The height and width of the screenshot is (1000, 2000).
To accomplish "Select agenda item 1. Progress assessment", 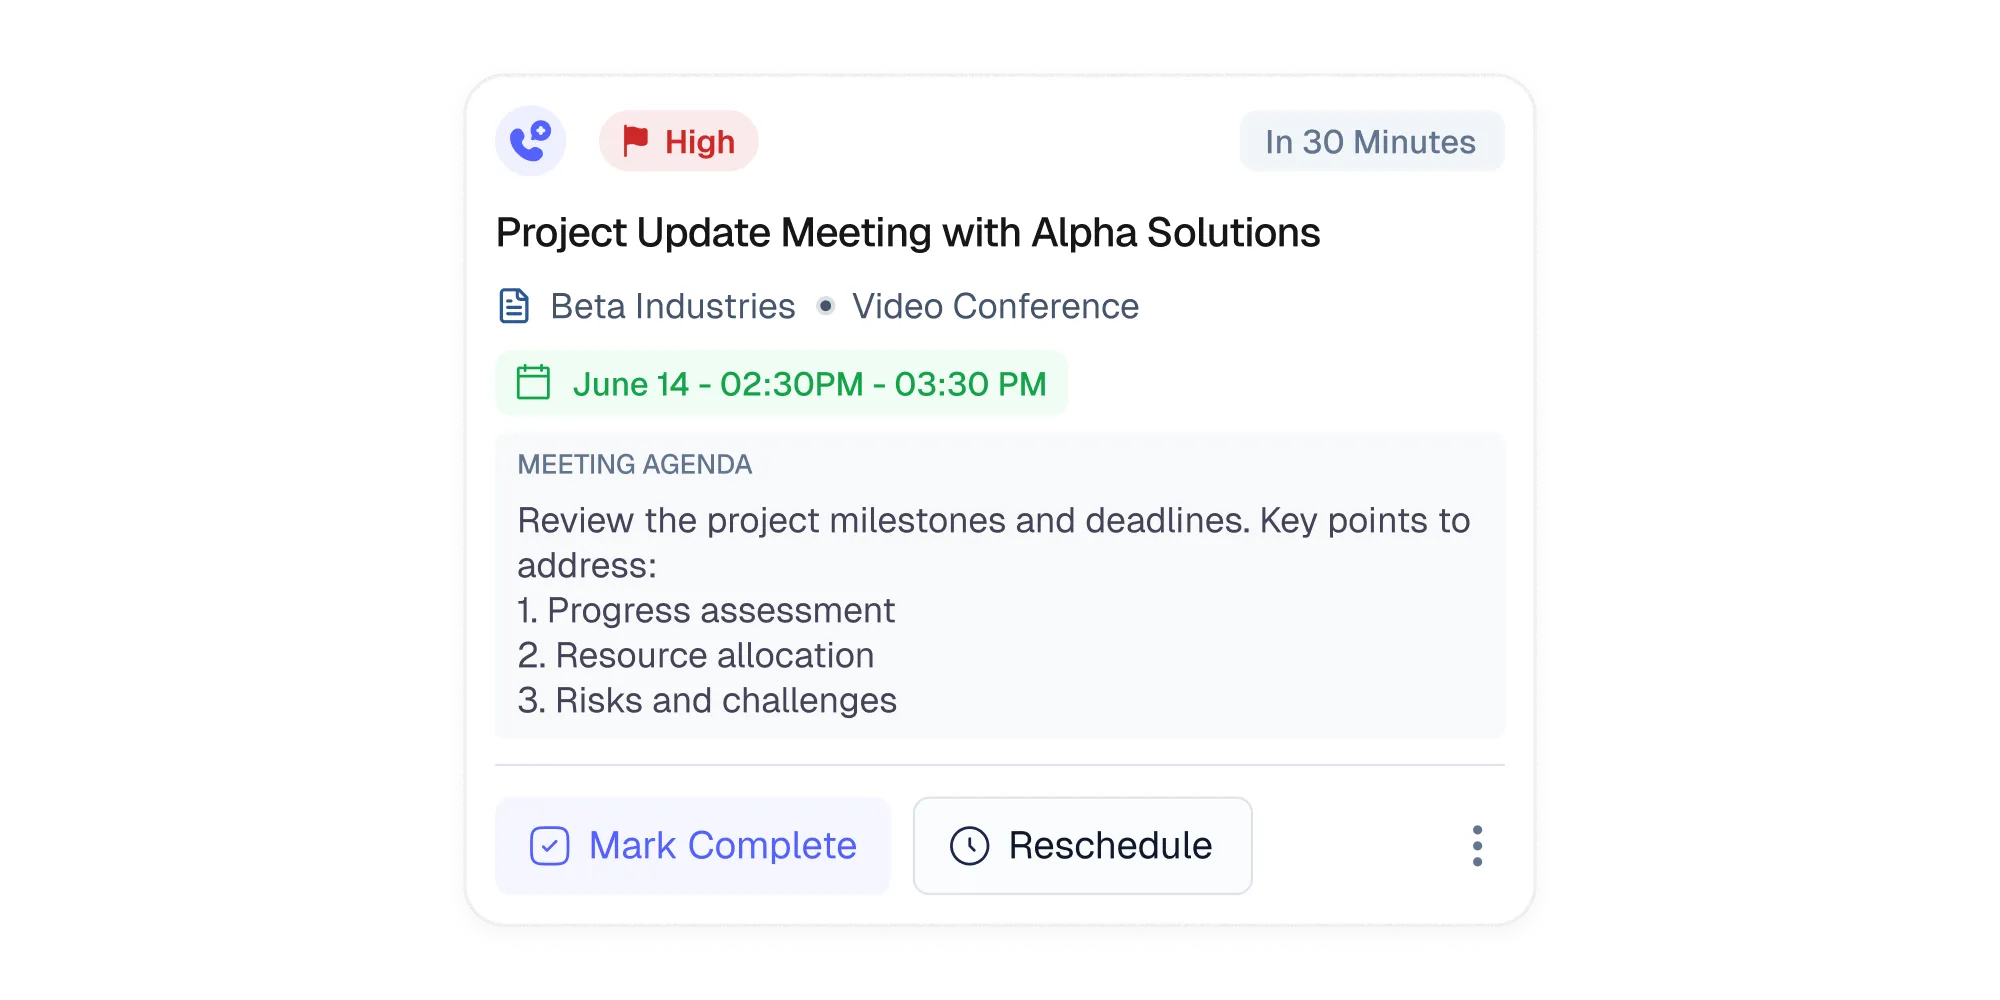I will tap(704, 610).
